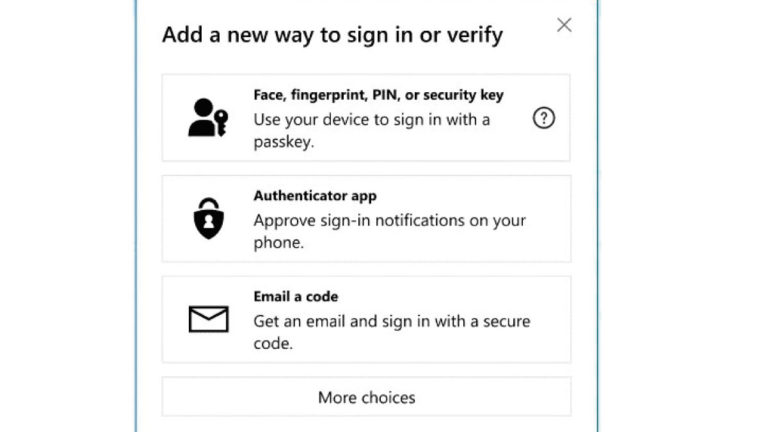768x432 pixels.
Task: Pick "Approve sign-in notifications on your phone" text
Action: coord(389,220)
